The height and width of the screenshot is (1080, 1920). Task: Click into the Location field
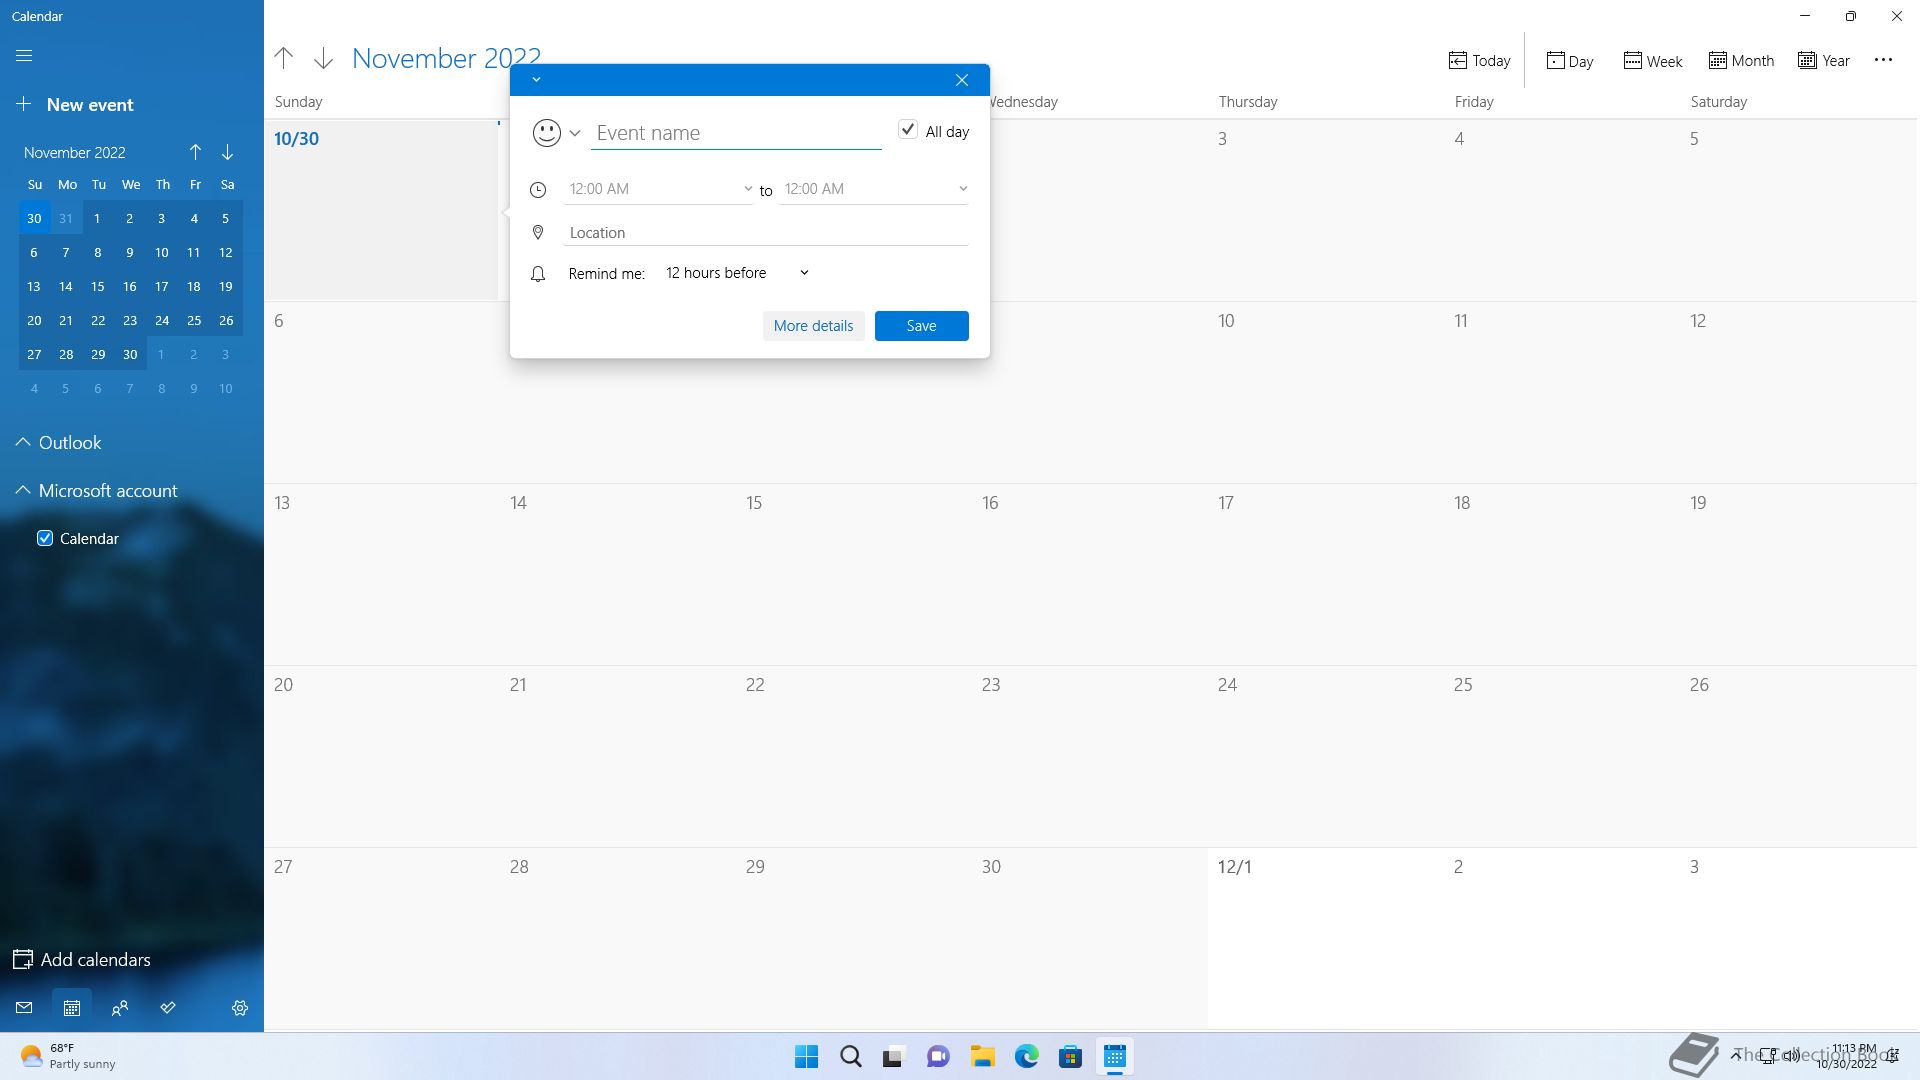pos(766,232)
